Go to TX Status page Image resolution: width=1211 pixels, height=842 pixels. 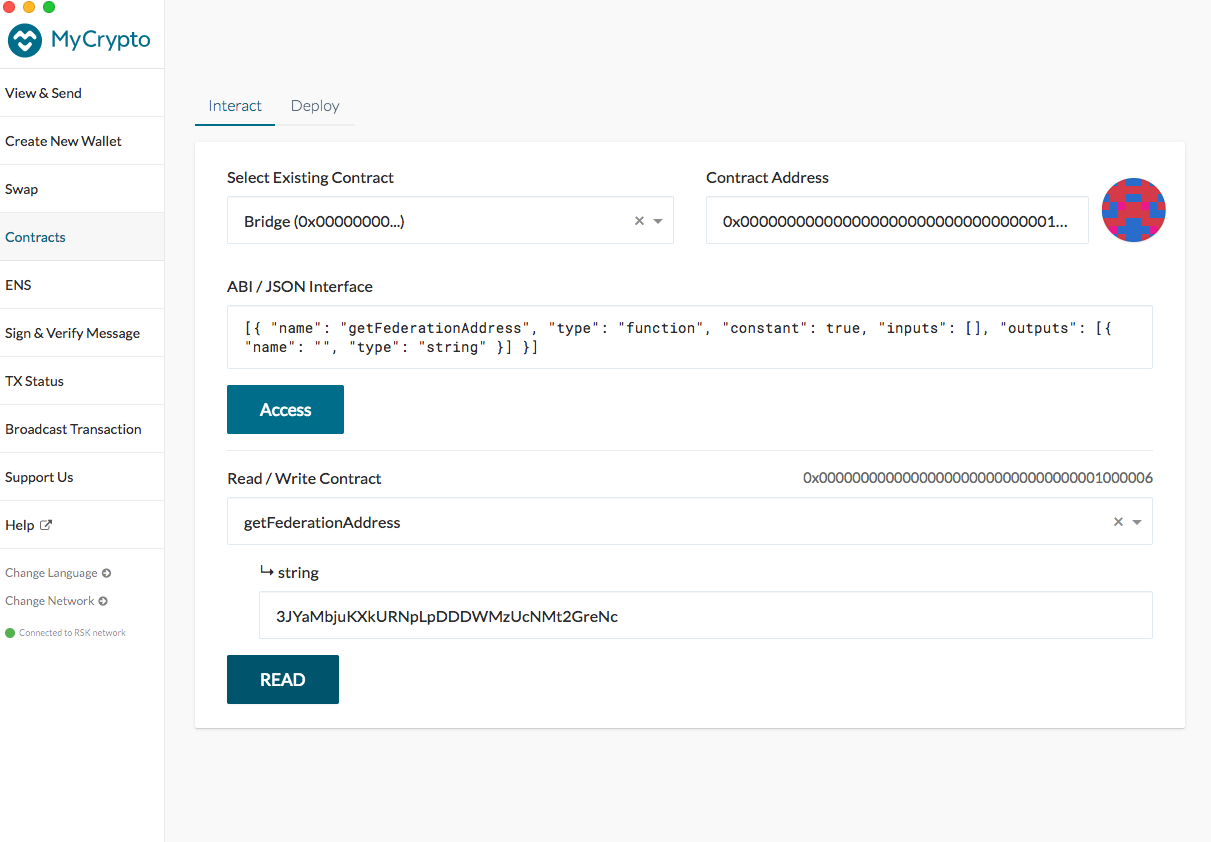82,381
